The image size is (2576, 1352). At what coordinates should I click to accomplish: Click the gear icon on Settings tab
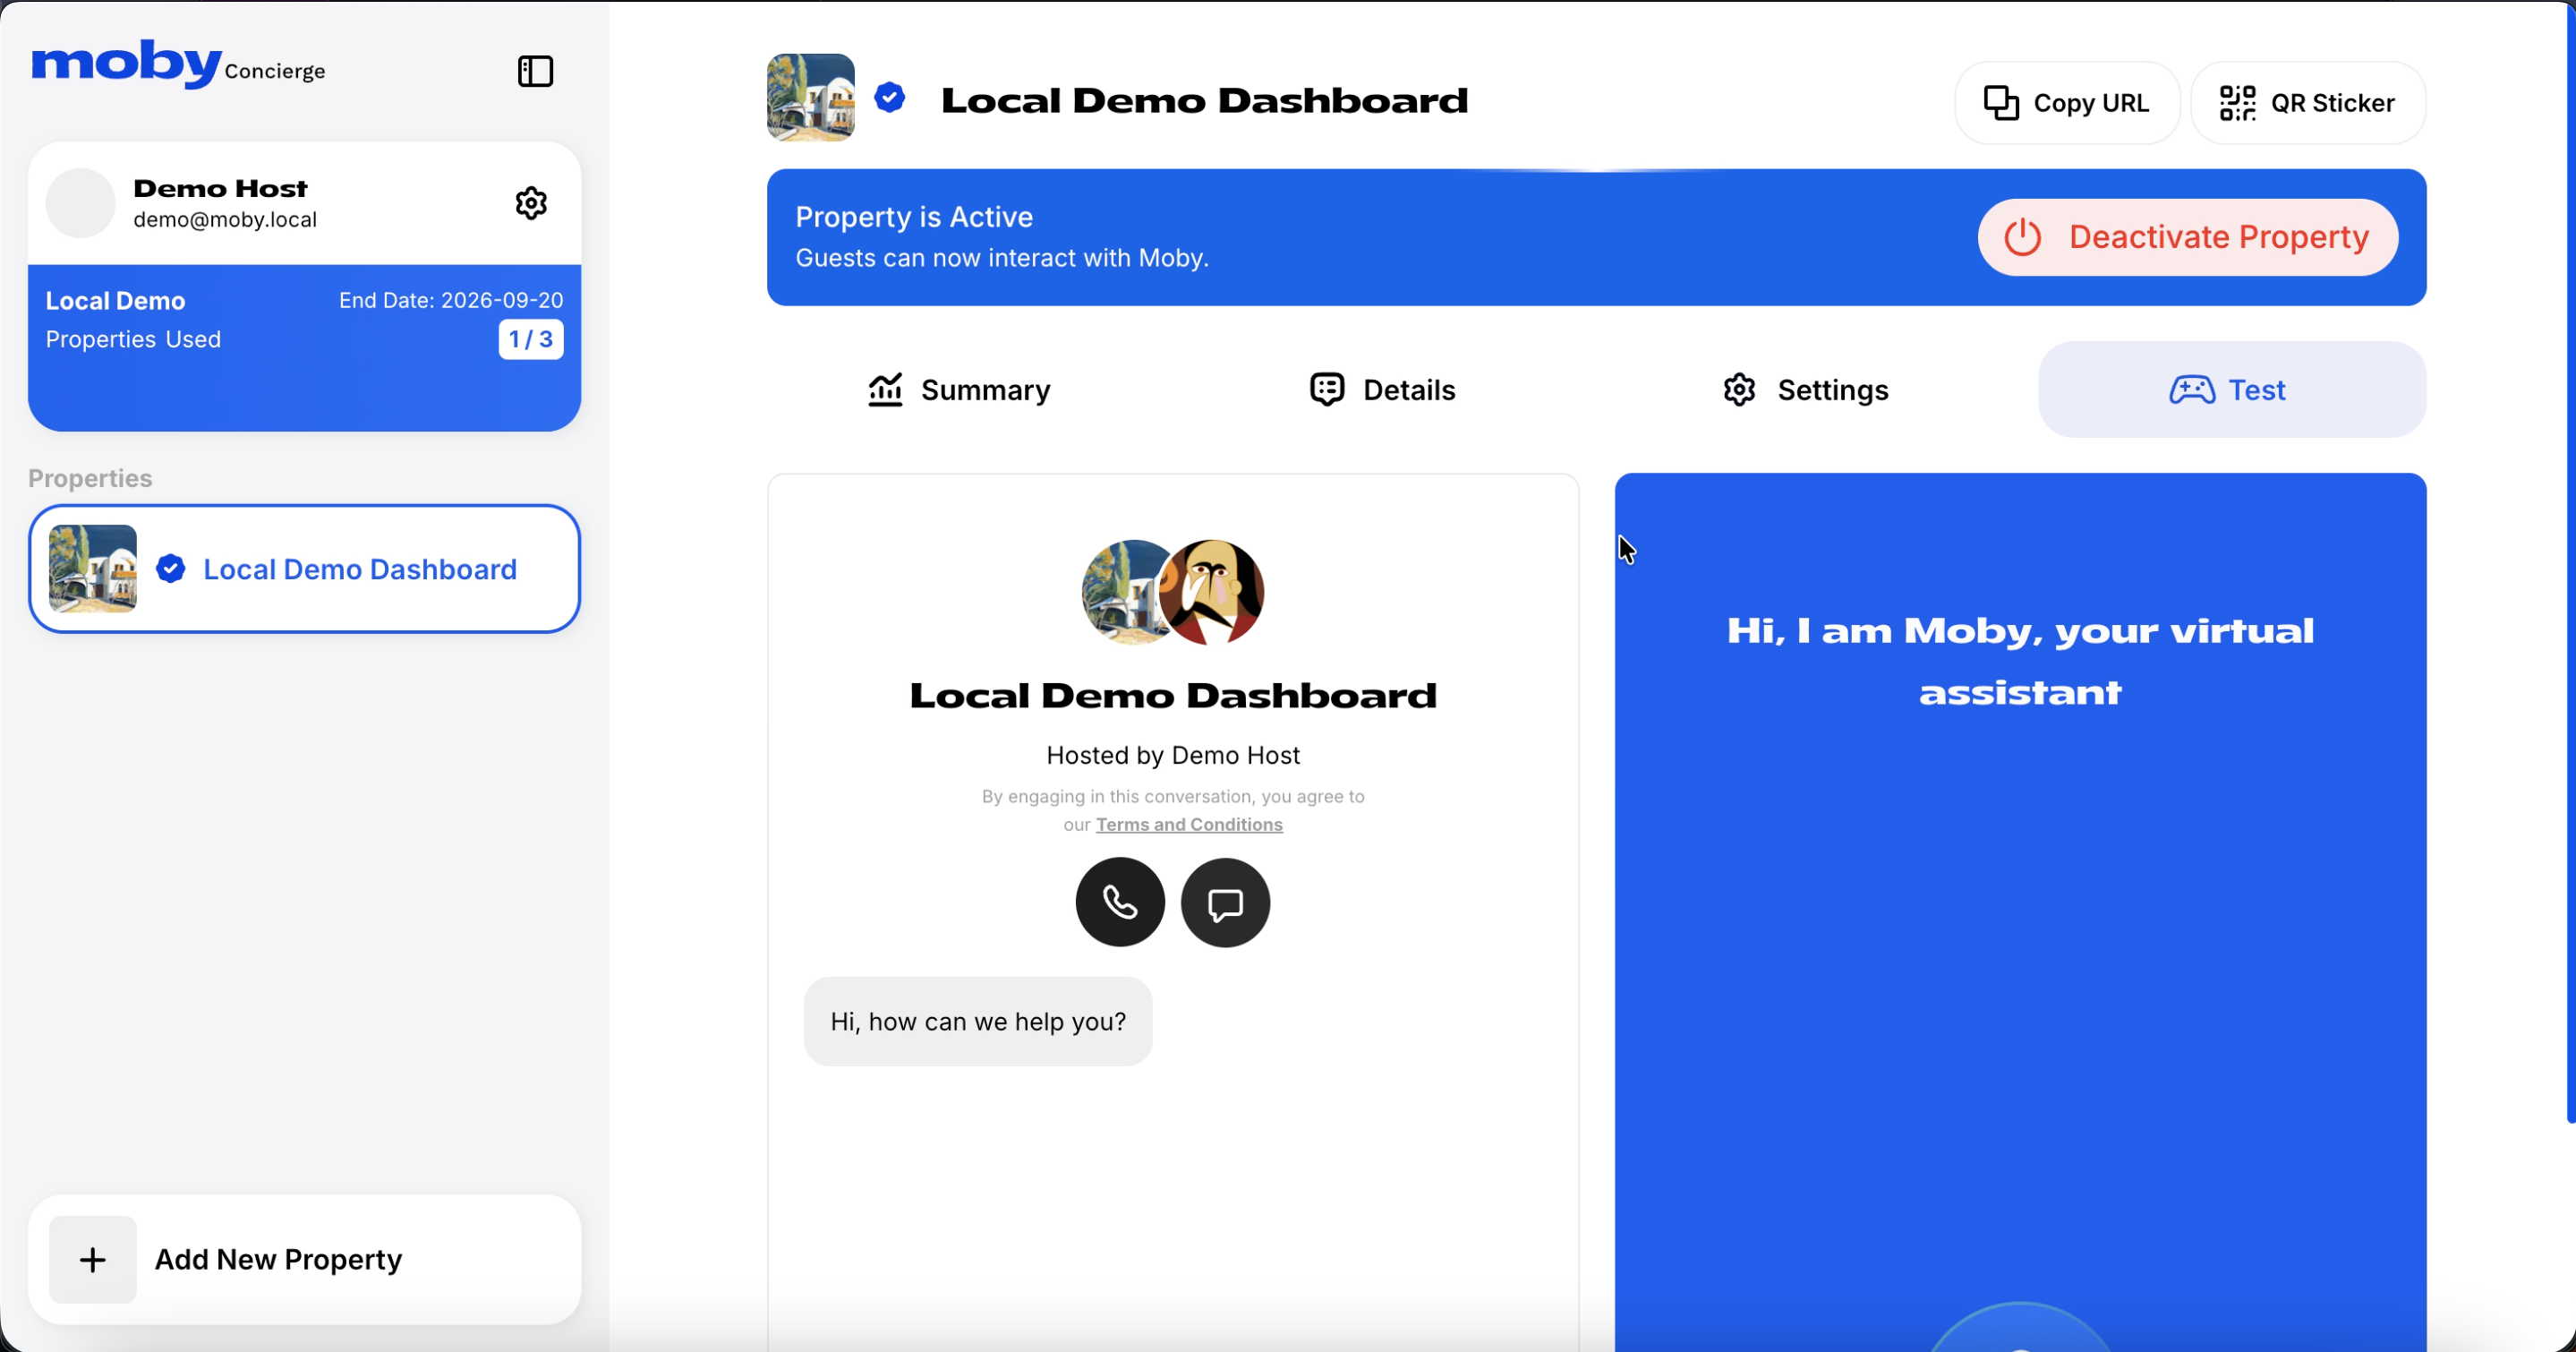click(1739, 390)
